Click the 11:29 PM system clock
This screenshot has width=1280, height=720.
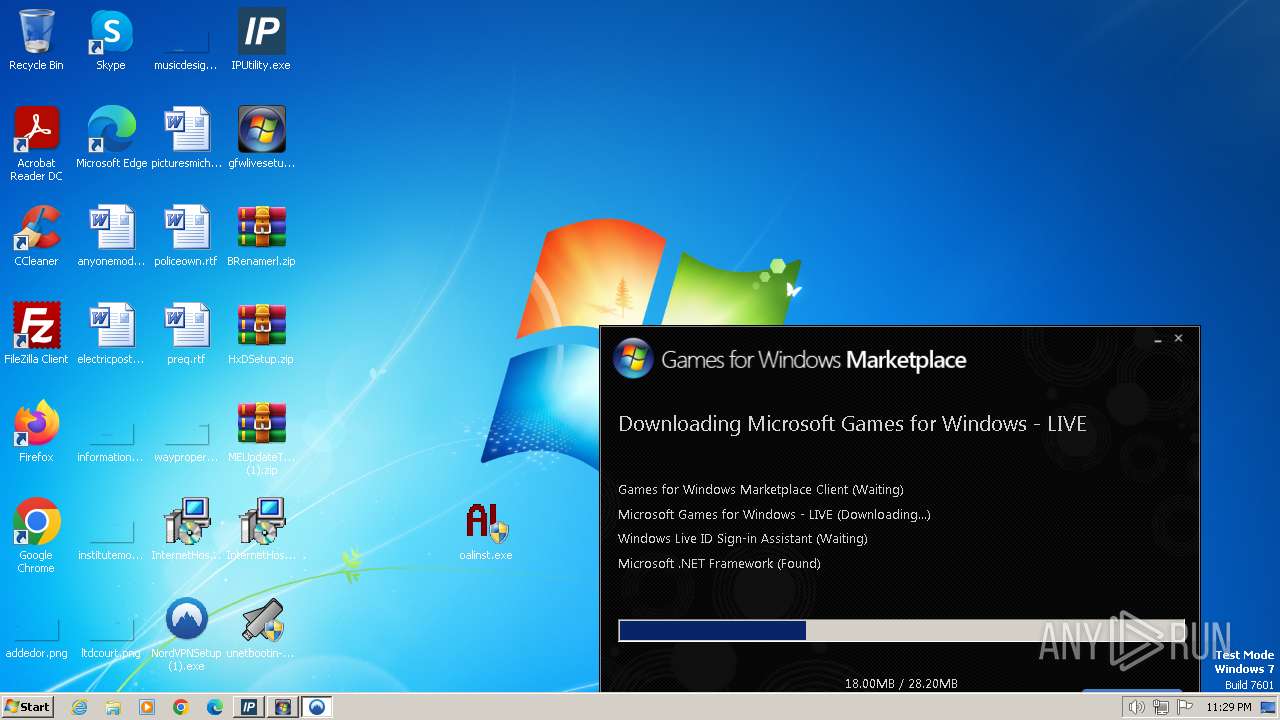(1229, 707)
